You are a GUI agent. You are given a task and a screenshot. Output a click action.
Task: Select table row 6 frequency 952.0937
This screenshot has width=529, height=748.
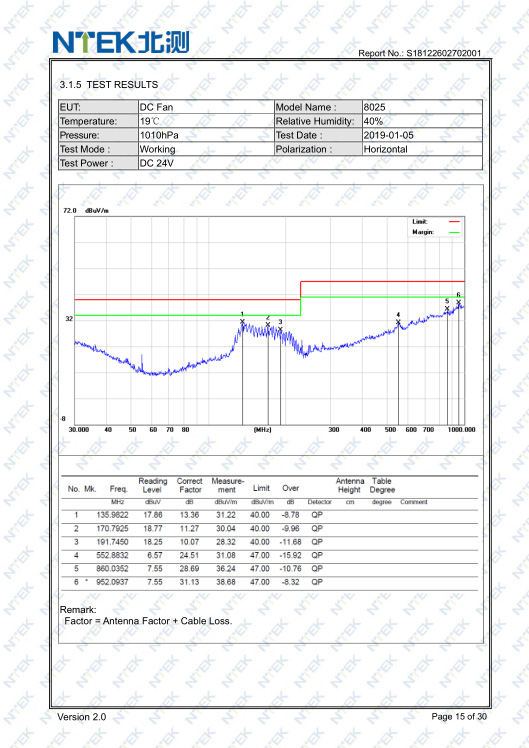[113, 582]
